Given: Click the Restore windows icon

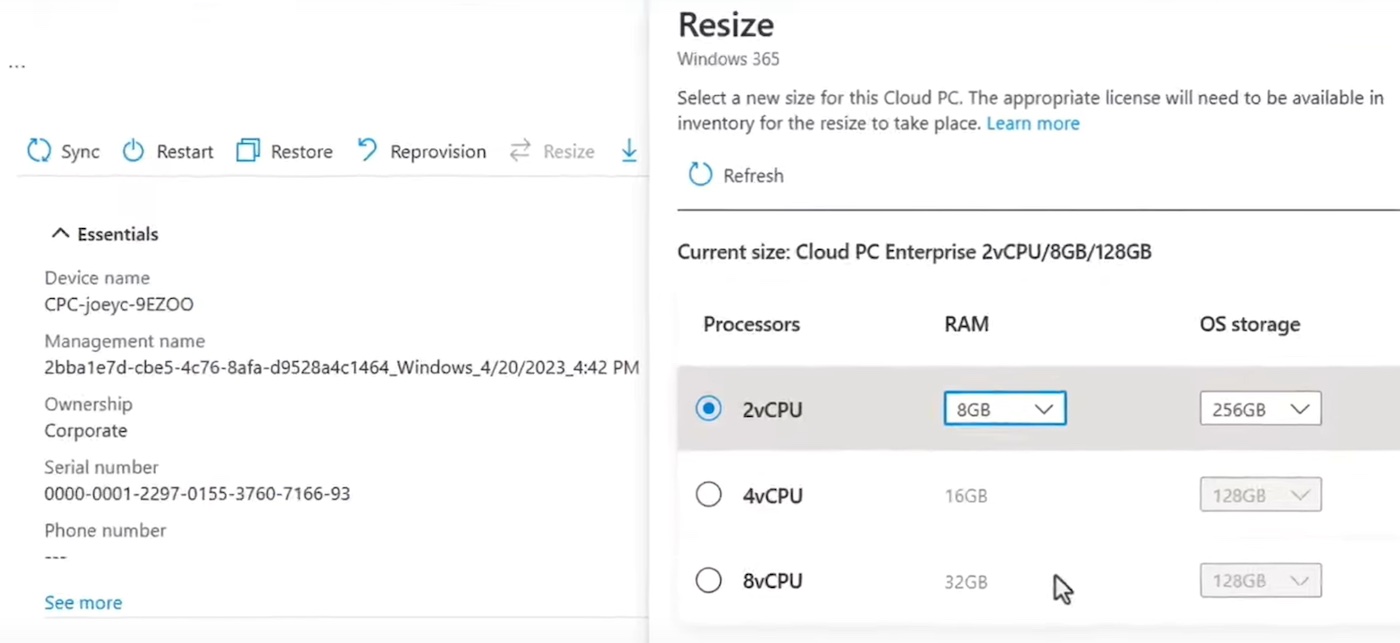Looking at the screenshot, I should 247,151.
